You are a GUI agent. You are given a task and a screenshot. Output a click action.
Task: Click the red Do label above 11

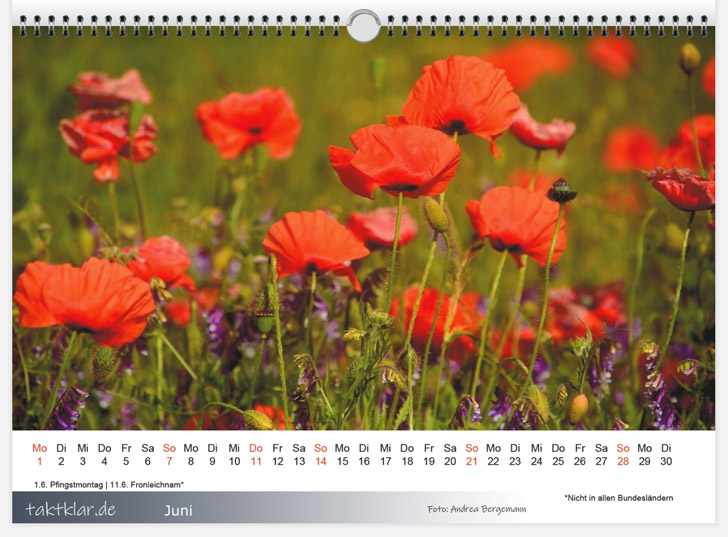(256, 448)
